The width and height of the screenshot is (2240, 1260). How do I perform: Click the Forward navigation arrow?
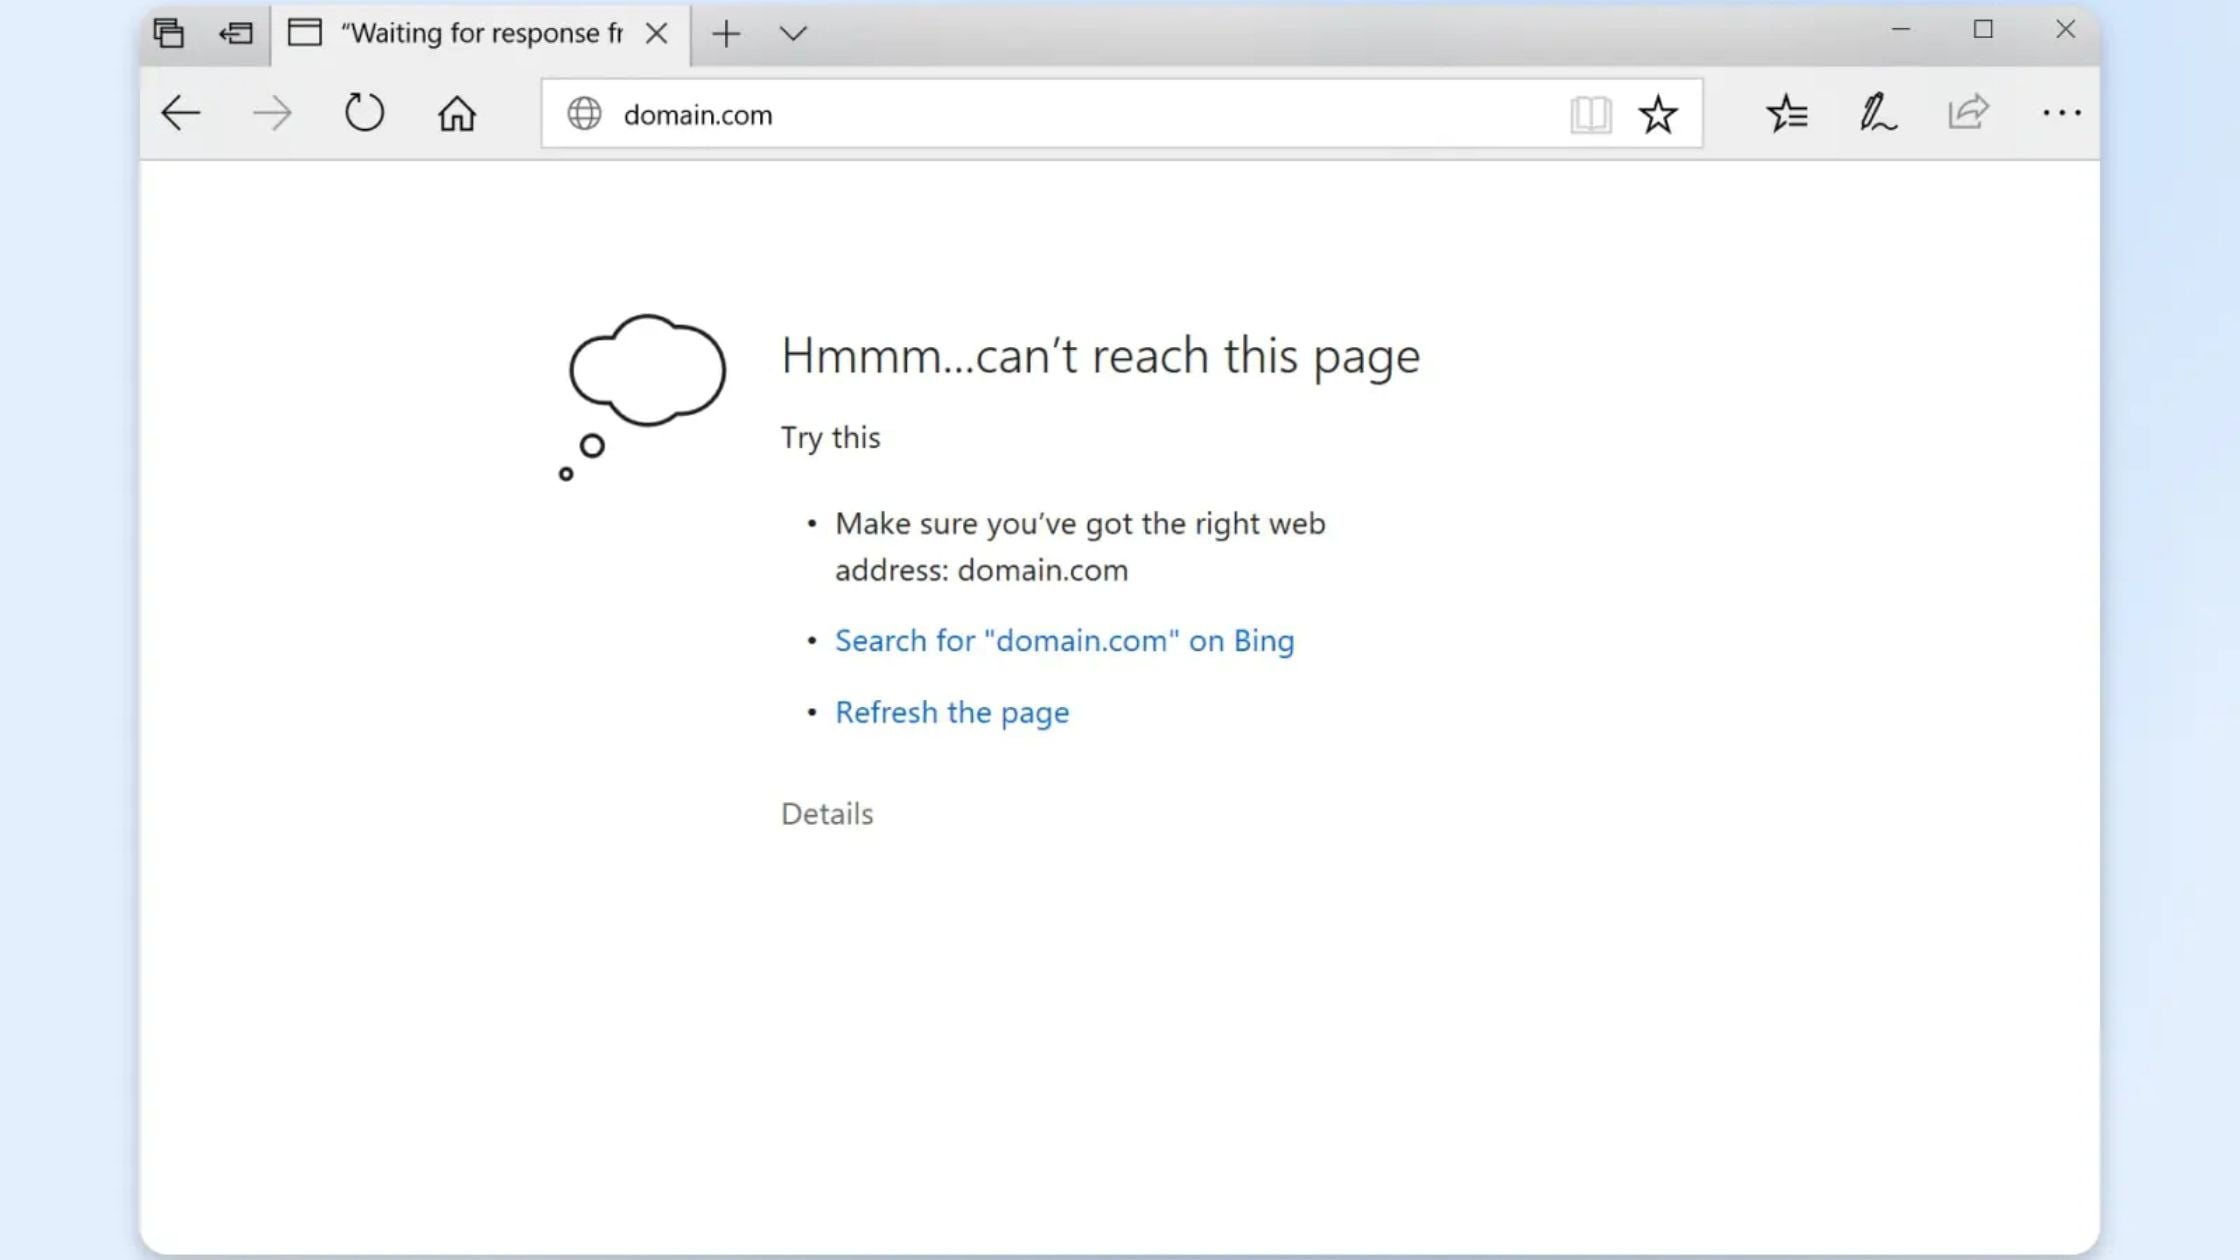coord(272,113)
